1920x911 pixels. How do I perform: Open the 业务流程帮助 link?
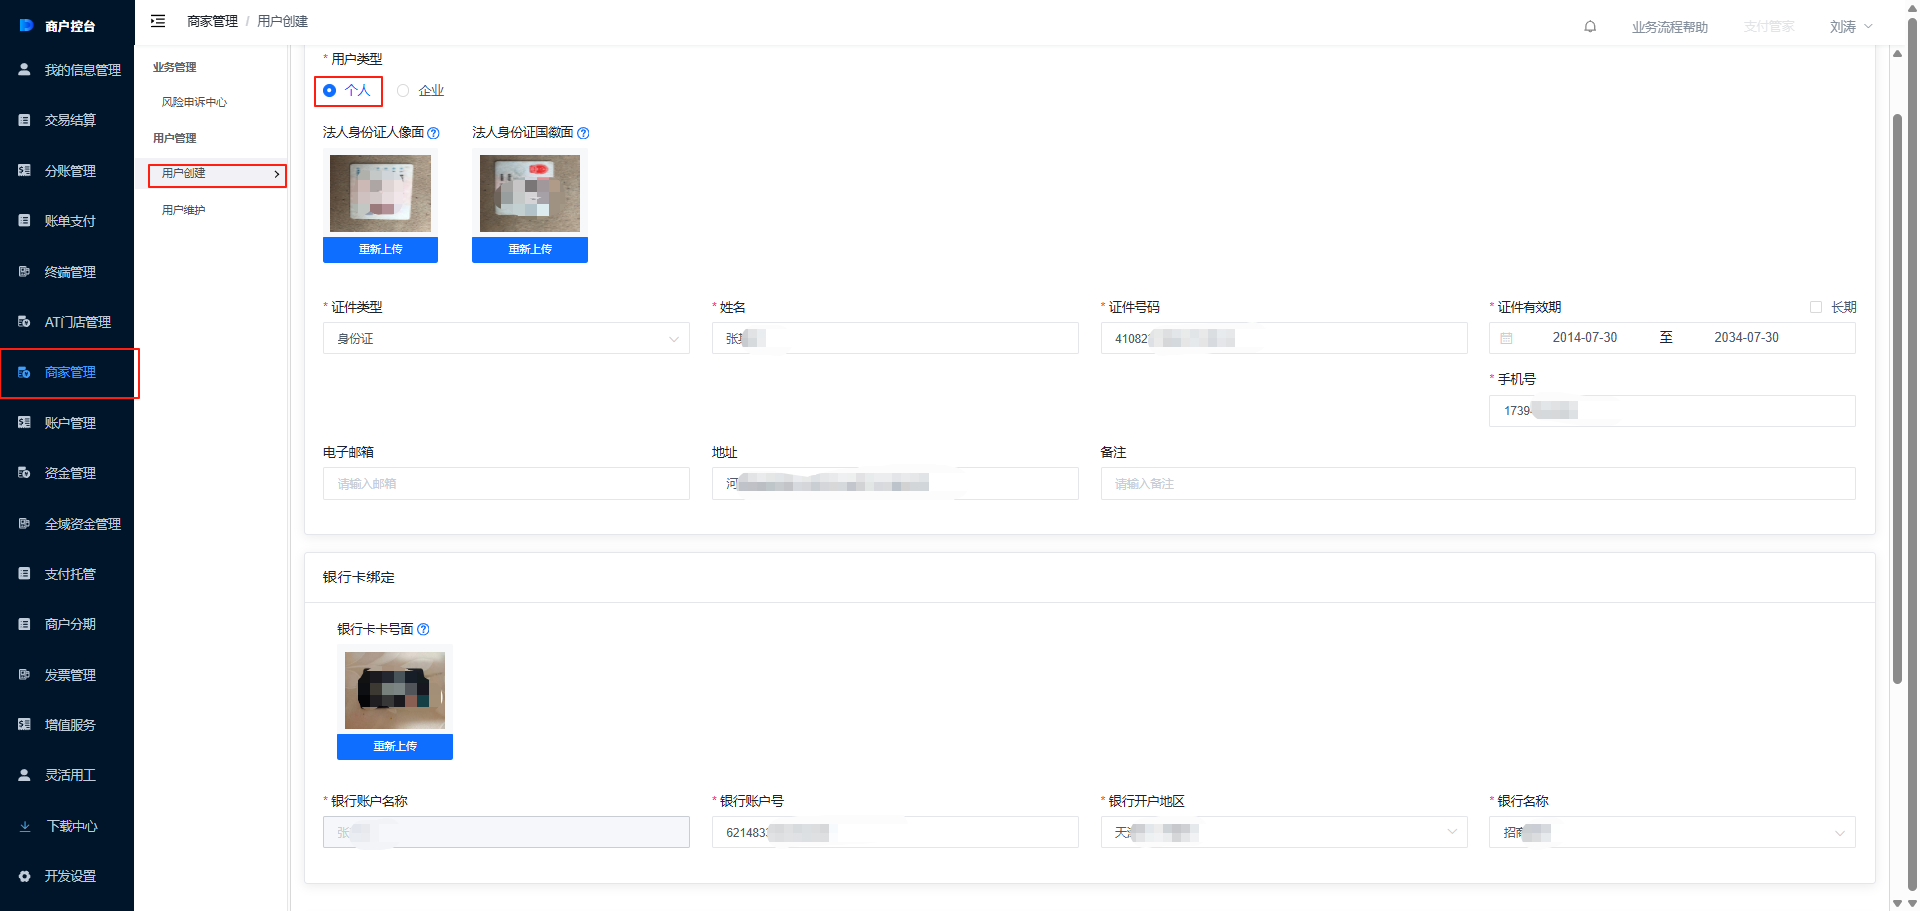1670,27
